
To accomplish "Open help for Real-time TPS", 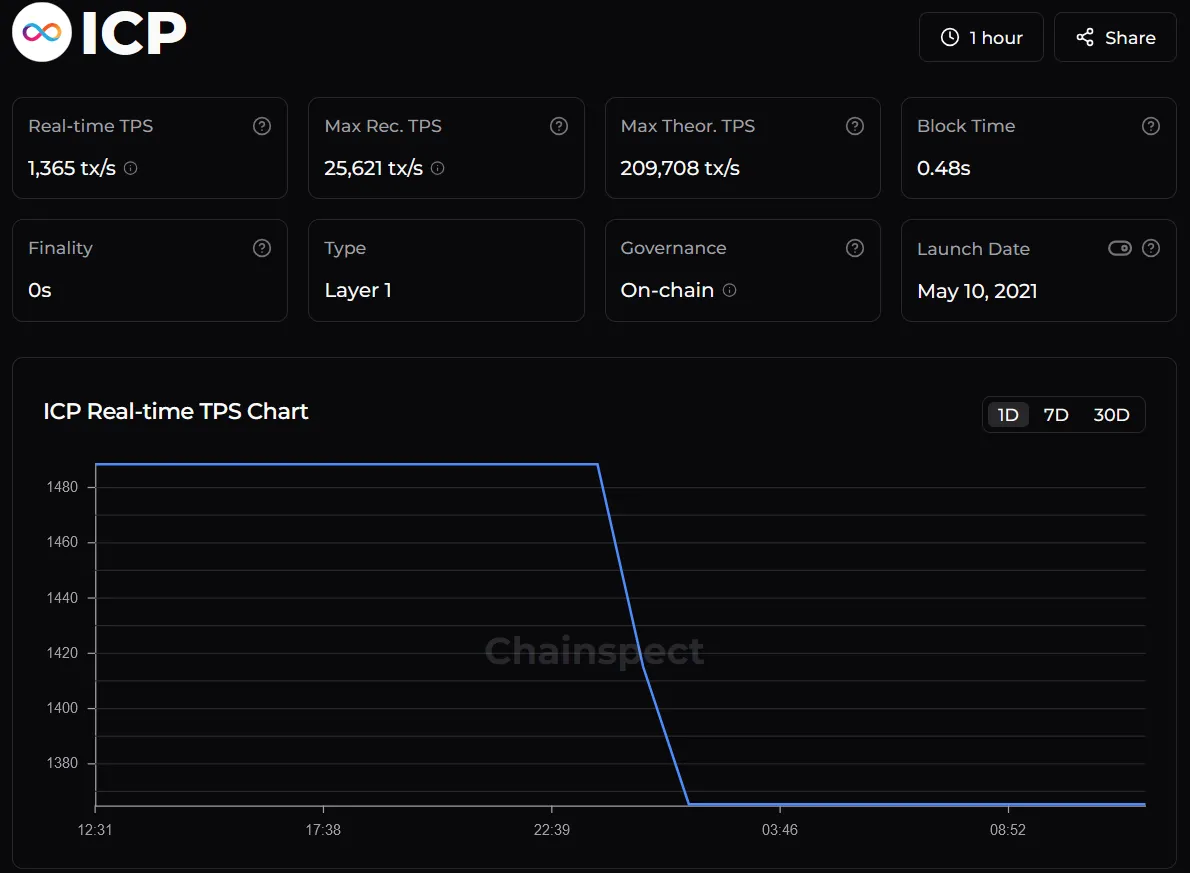I will 262,126.
